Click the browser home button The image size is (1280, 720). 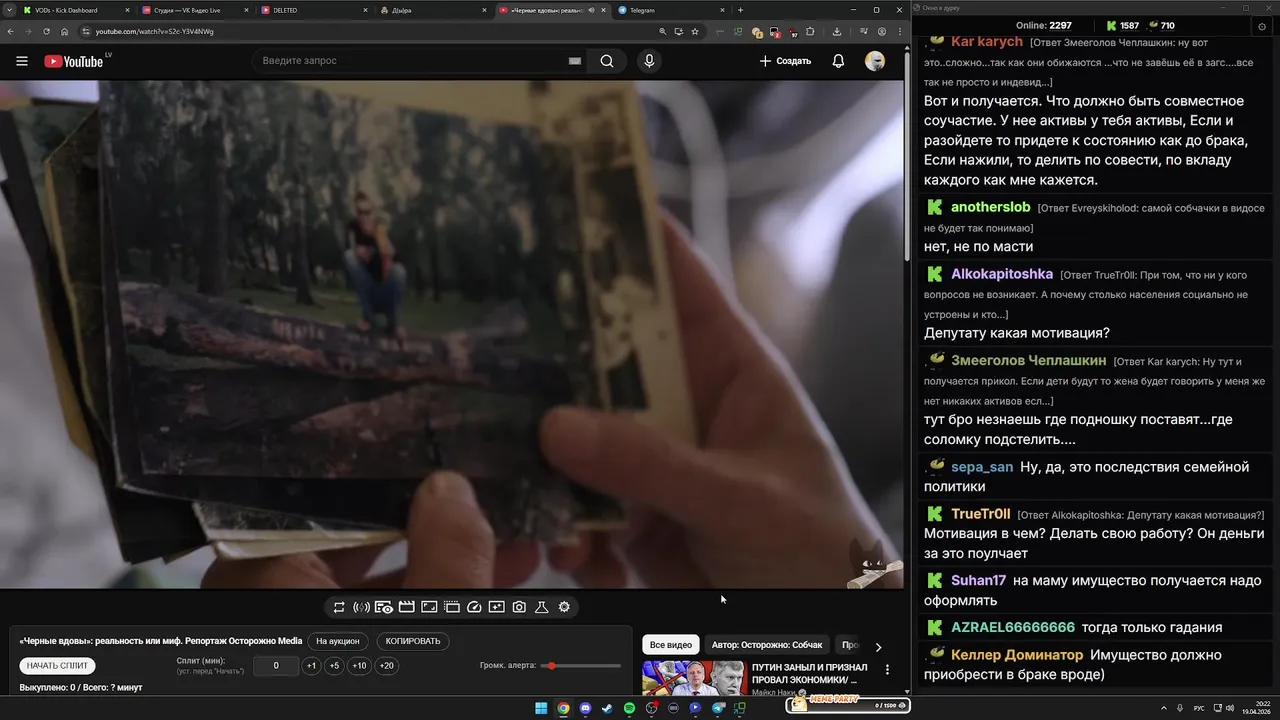coord(64,31)
